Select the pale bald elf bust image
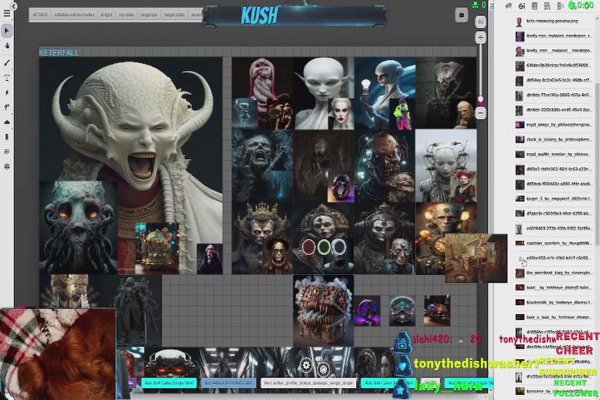This screenshot has height=400, width=600. tap(324, 93)
